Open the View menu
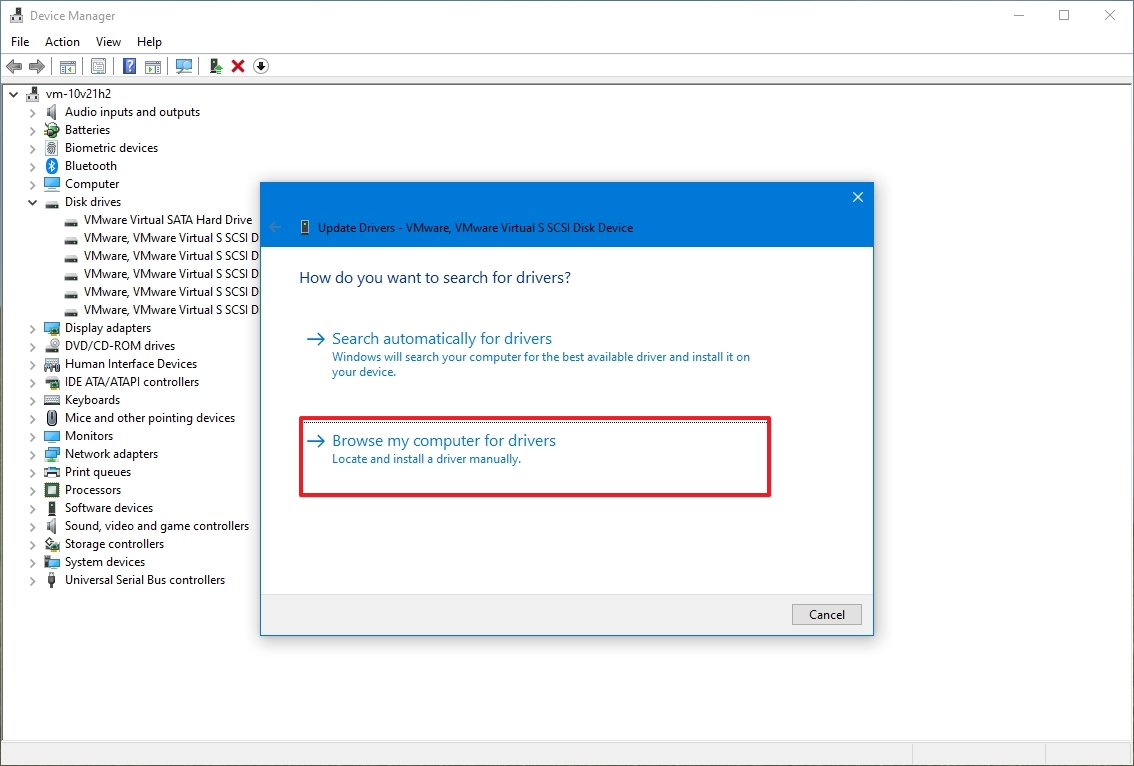Viewport: 1134px width, 766px height. pyautogui.click(x=108, y=41)
